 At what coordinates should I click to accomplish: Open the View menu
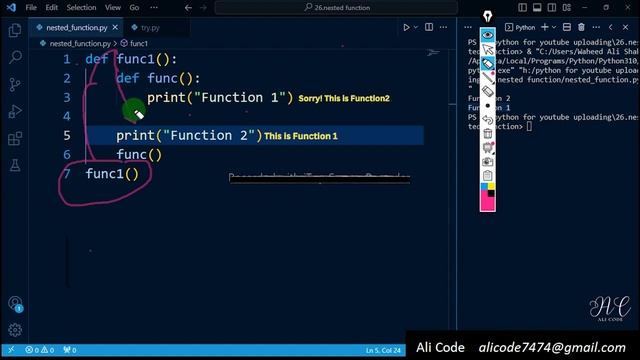tap(113, 7)
